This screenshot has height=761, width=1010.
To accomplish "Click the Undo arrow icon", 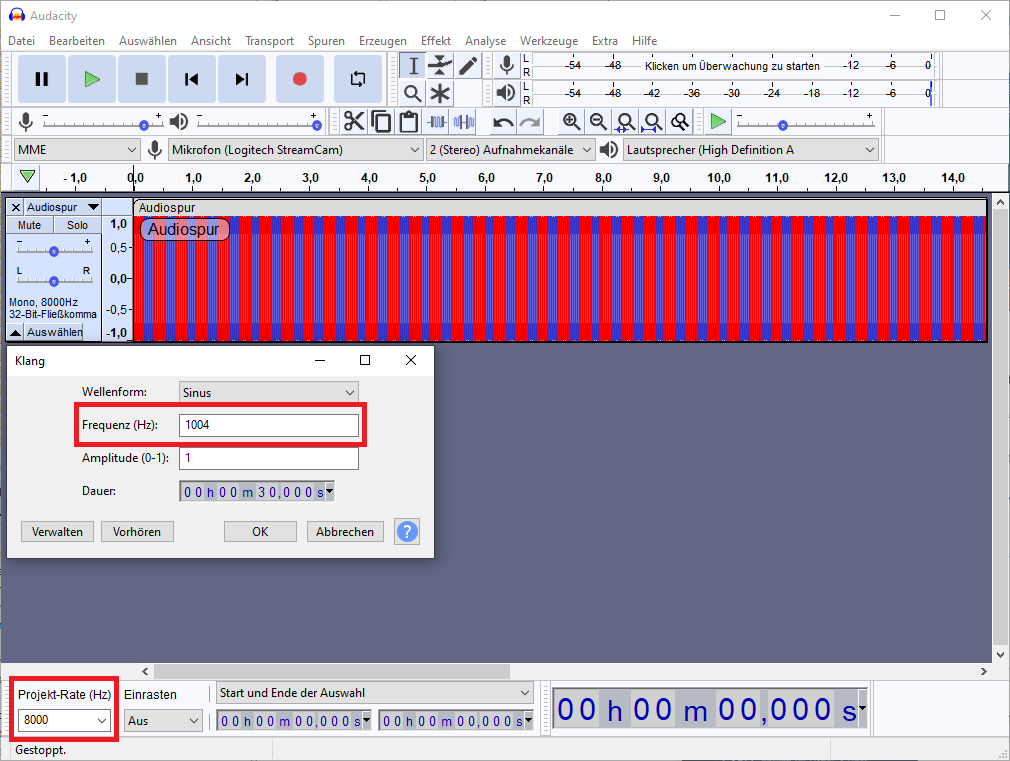I will [503, 122].
